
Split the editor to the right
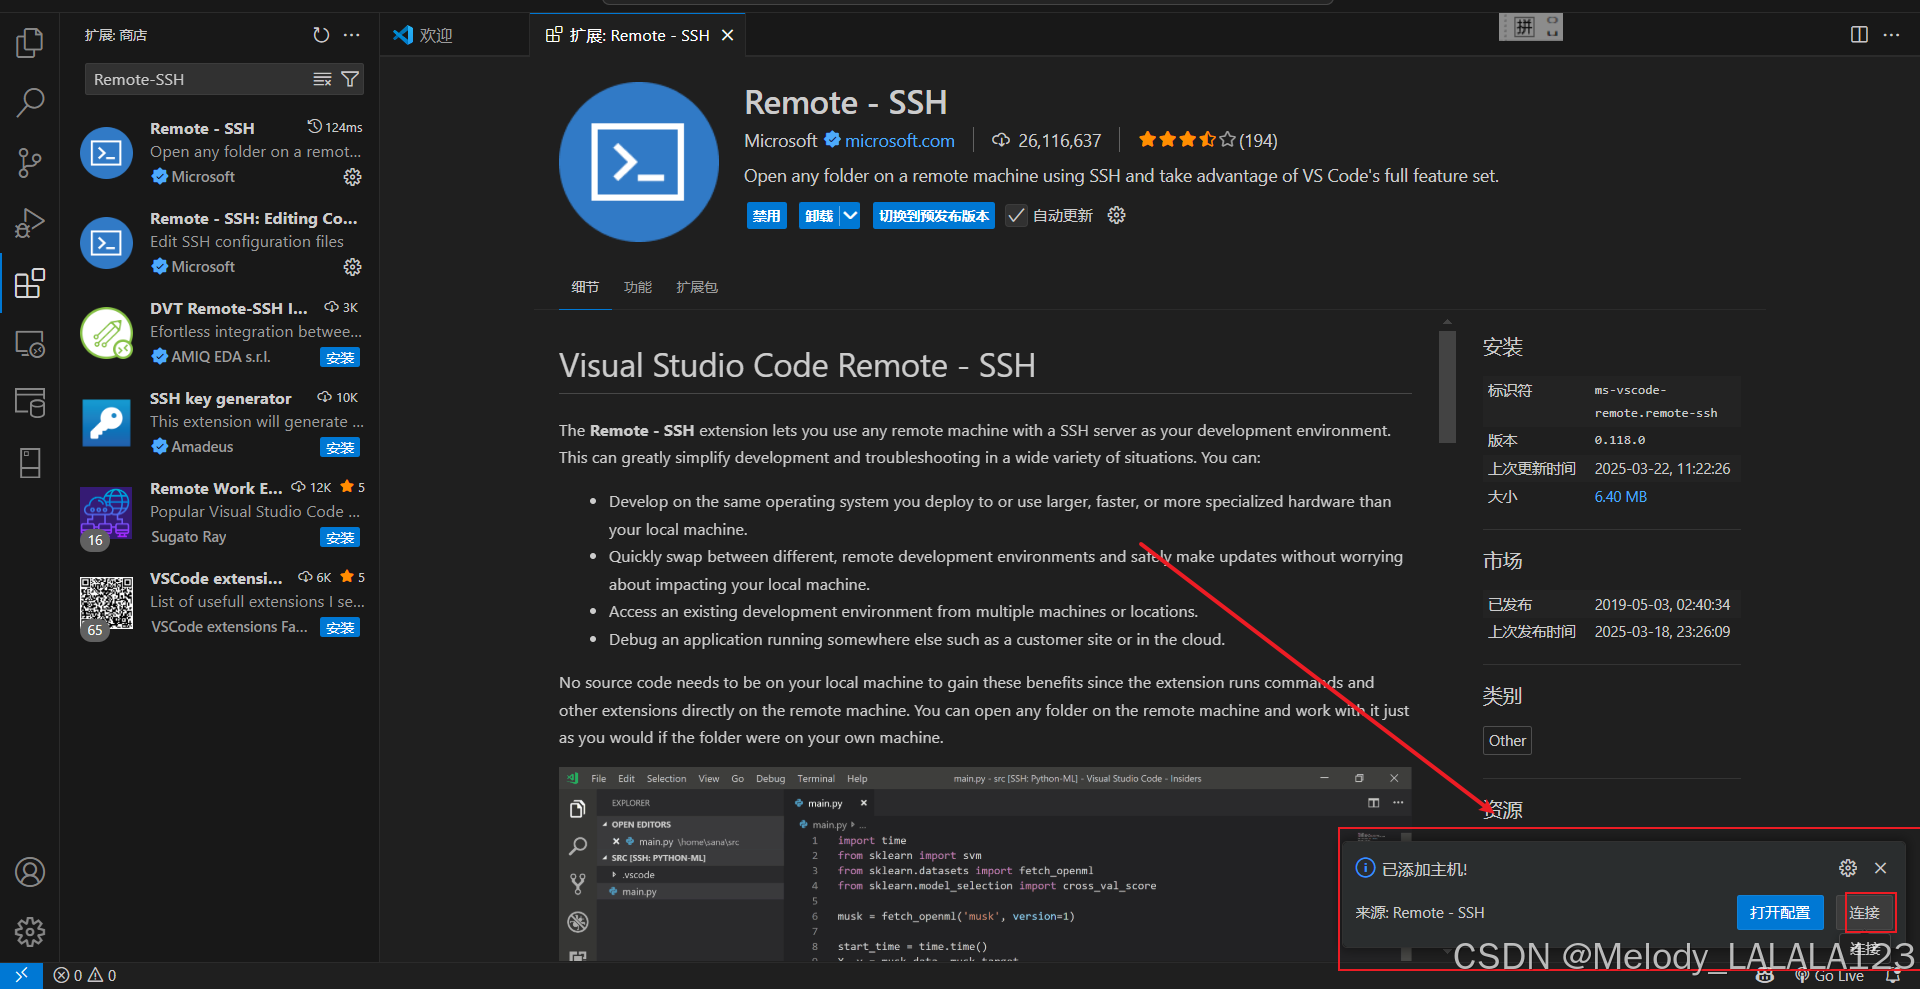coord(1859,35)
